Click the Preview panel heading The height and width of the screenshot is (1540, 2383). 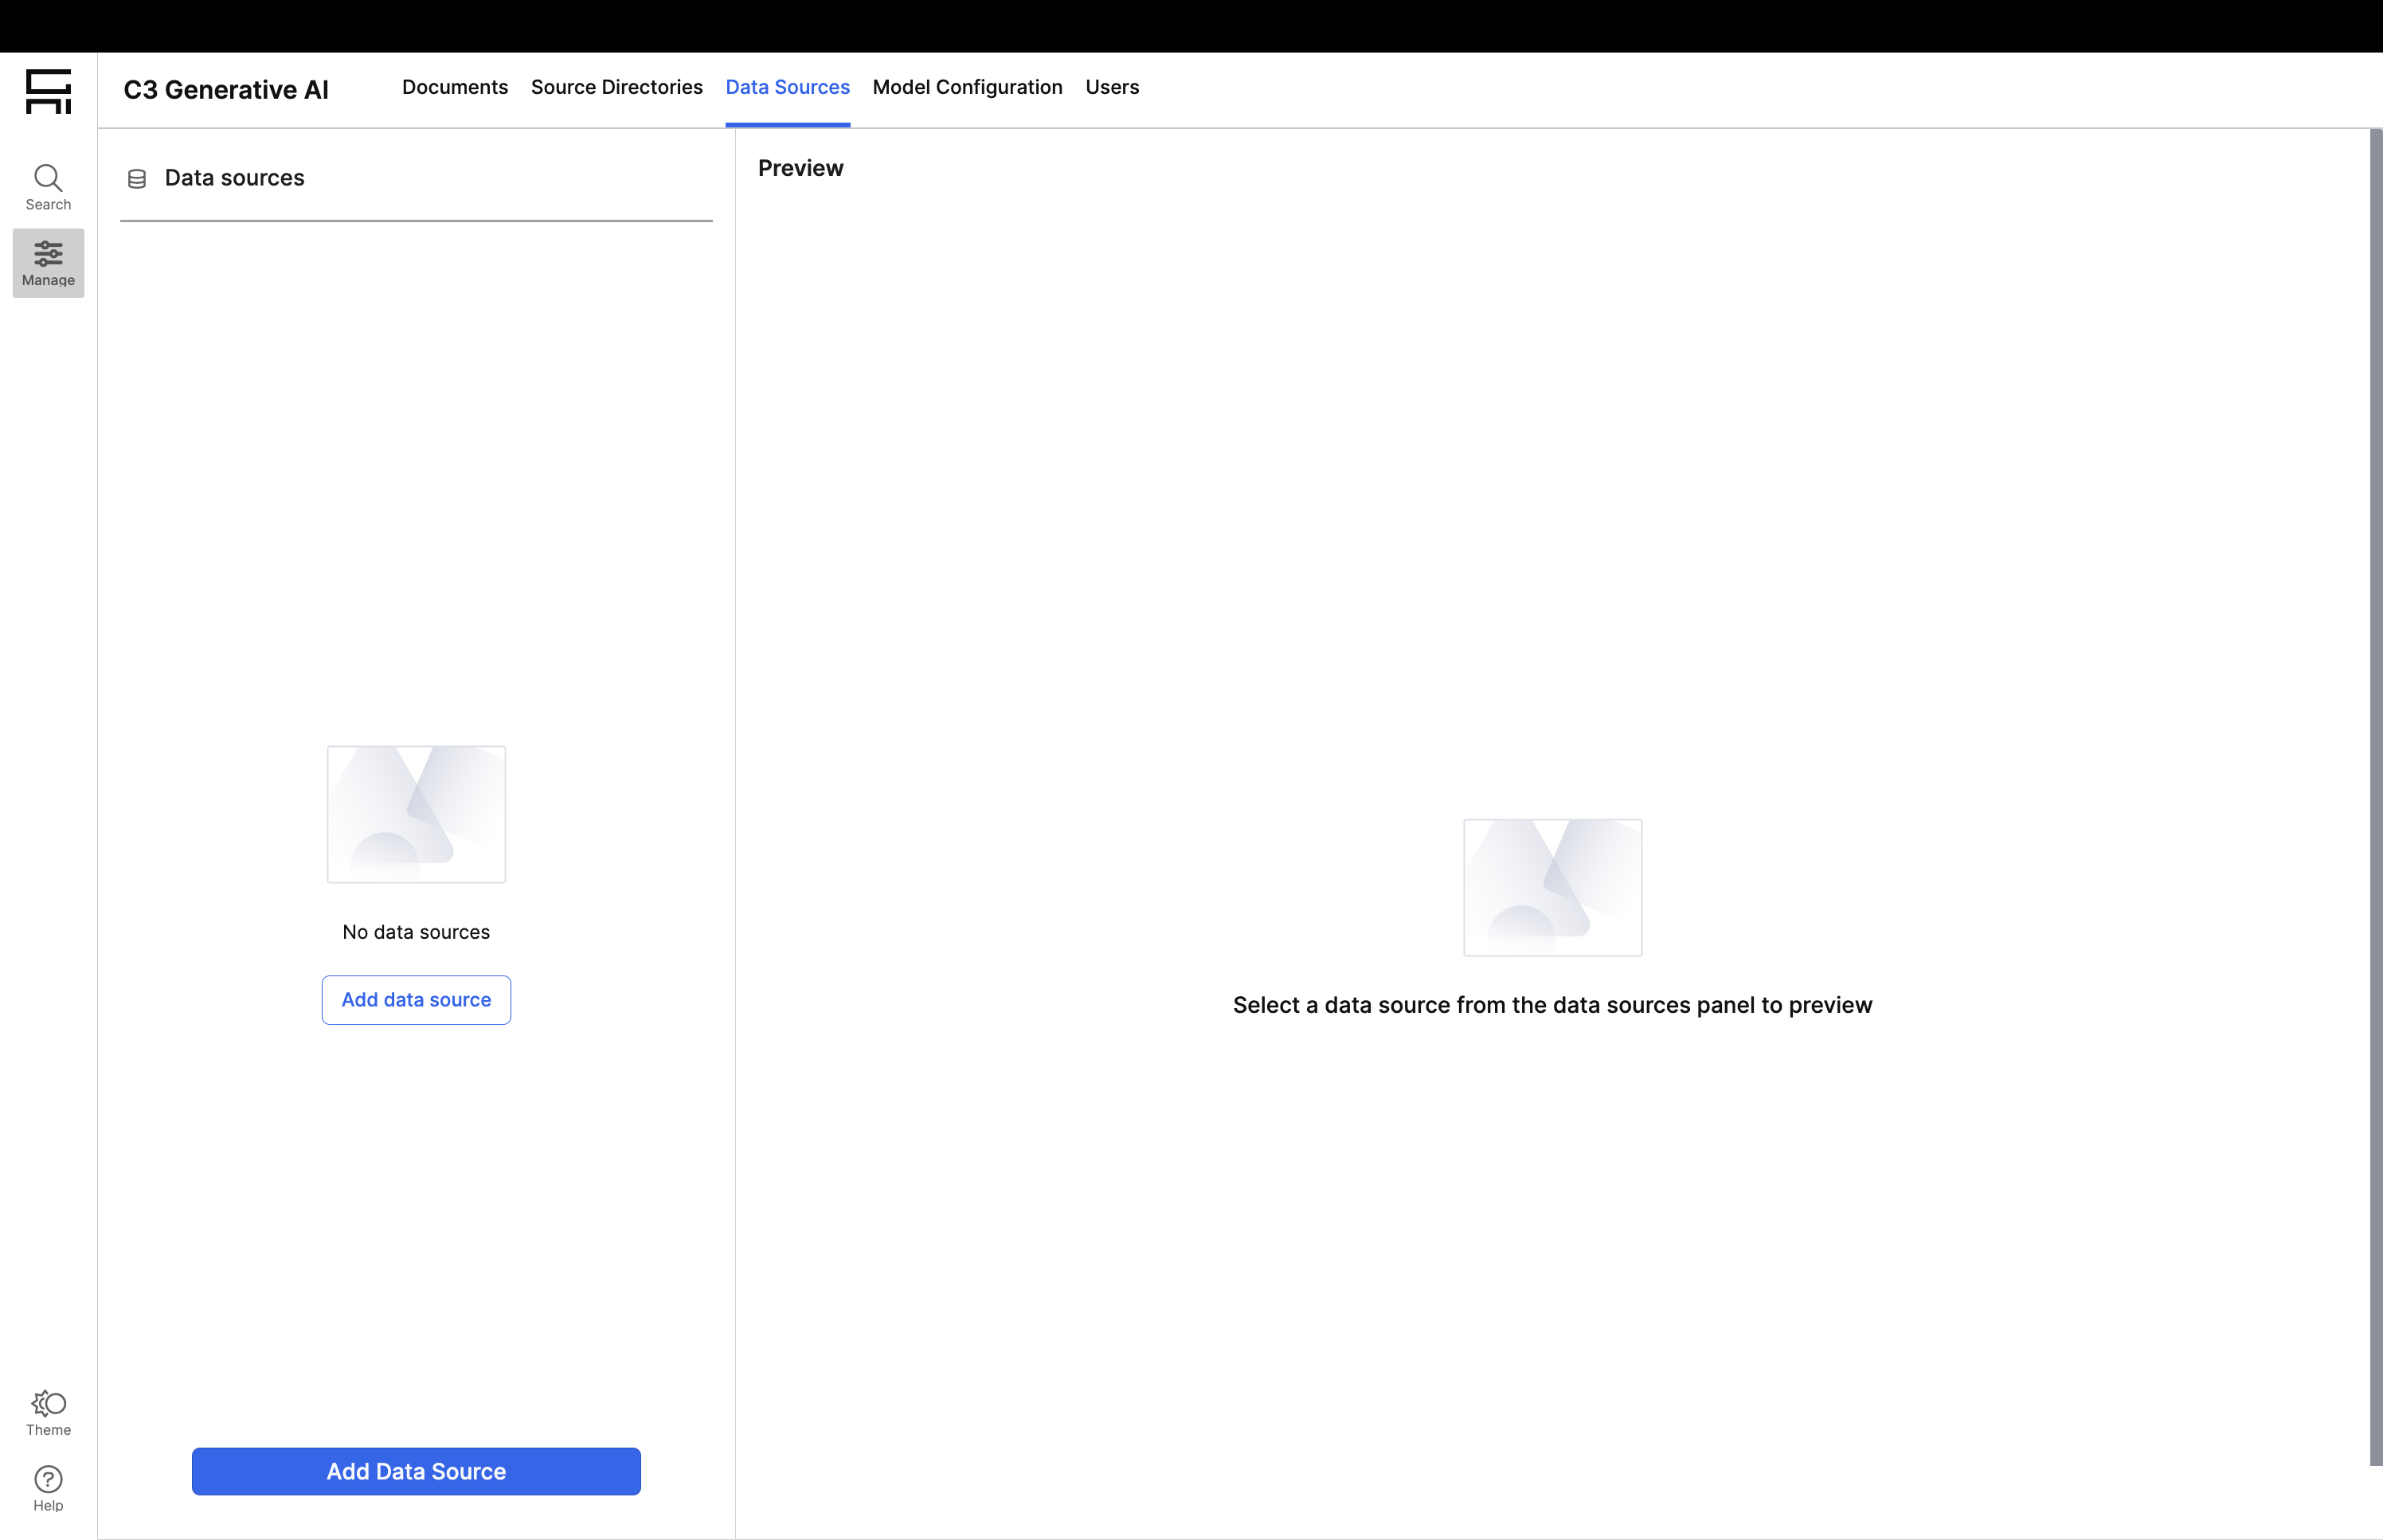800,168
